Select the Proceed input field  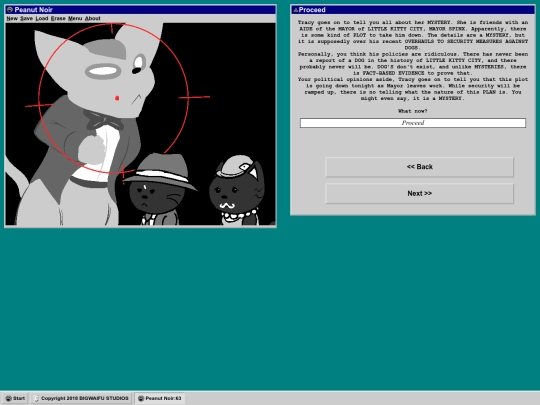point(413,123)
